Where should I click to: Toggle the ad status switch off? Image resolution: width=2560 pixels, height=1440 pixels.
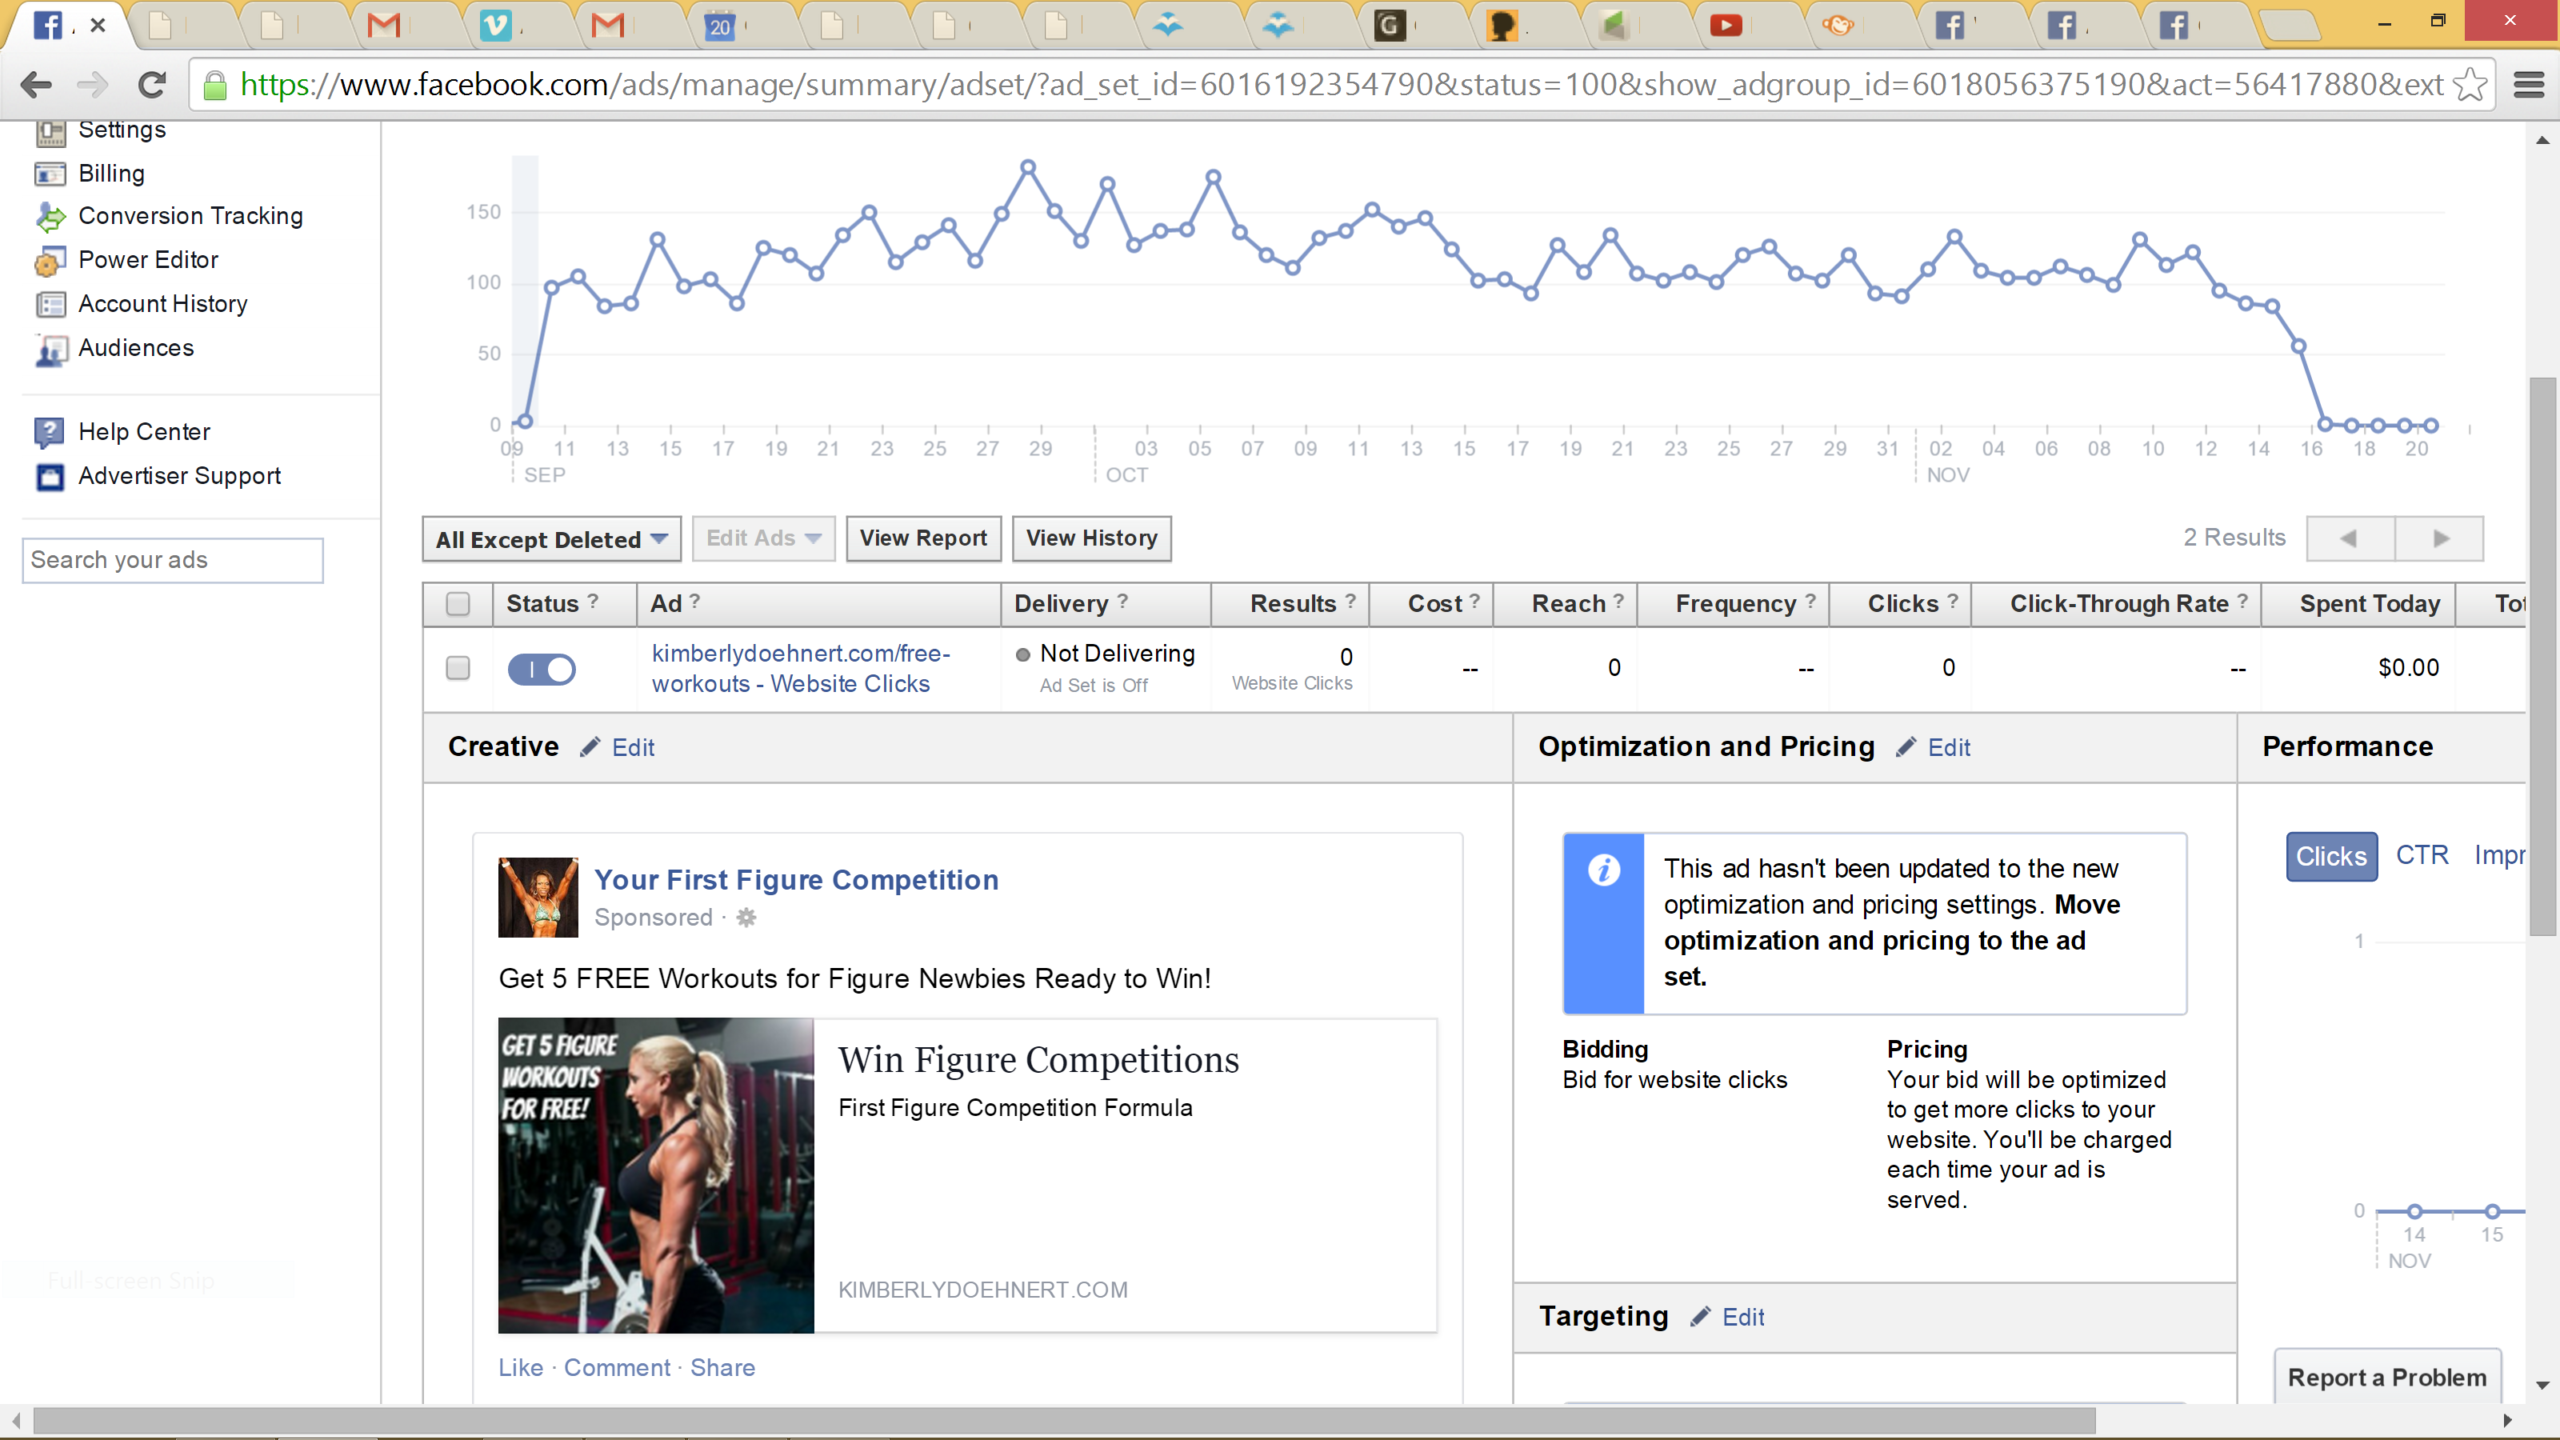point(541,668)
